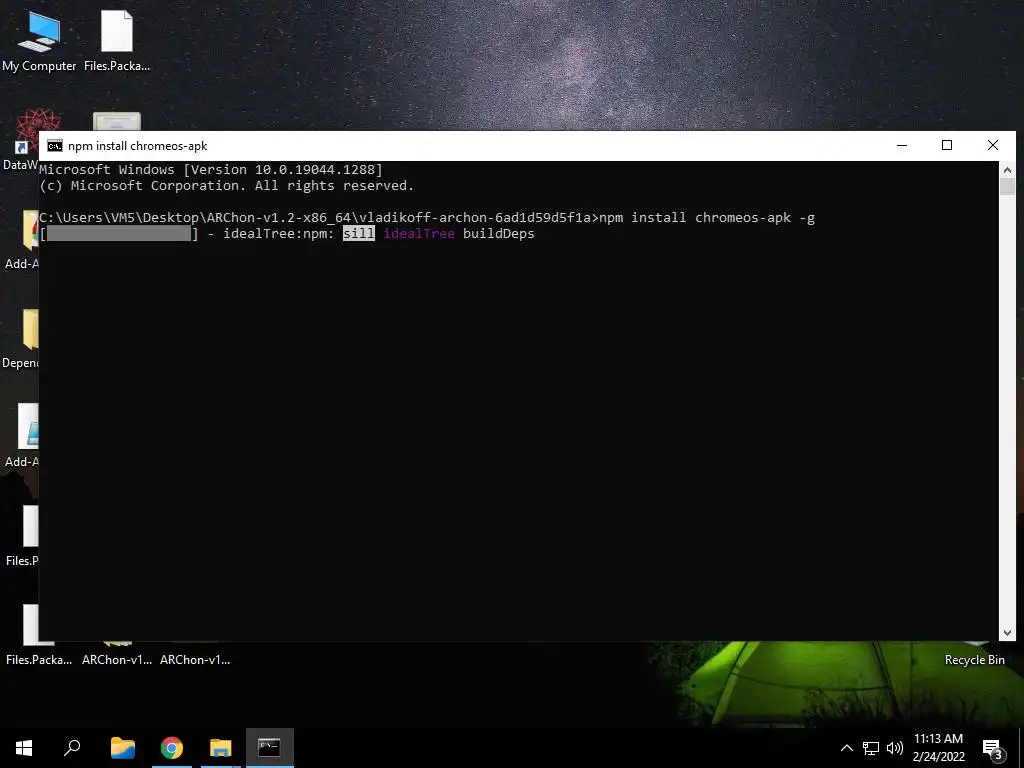Click 'buildDeps' text in console
The height and width of the screenshot is (768, 1024).
click(x=498, y=234)
